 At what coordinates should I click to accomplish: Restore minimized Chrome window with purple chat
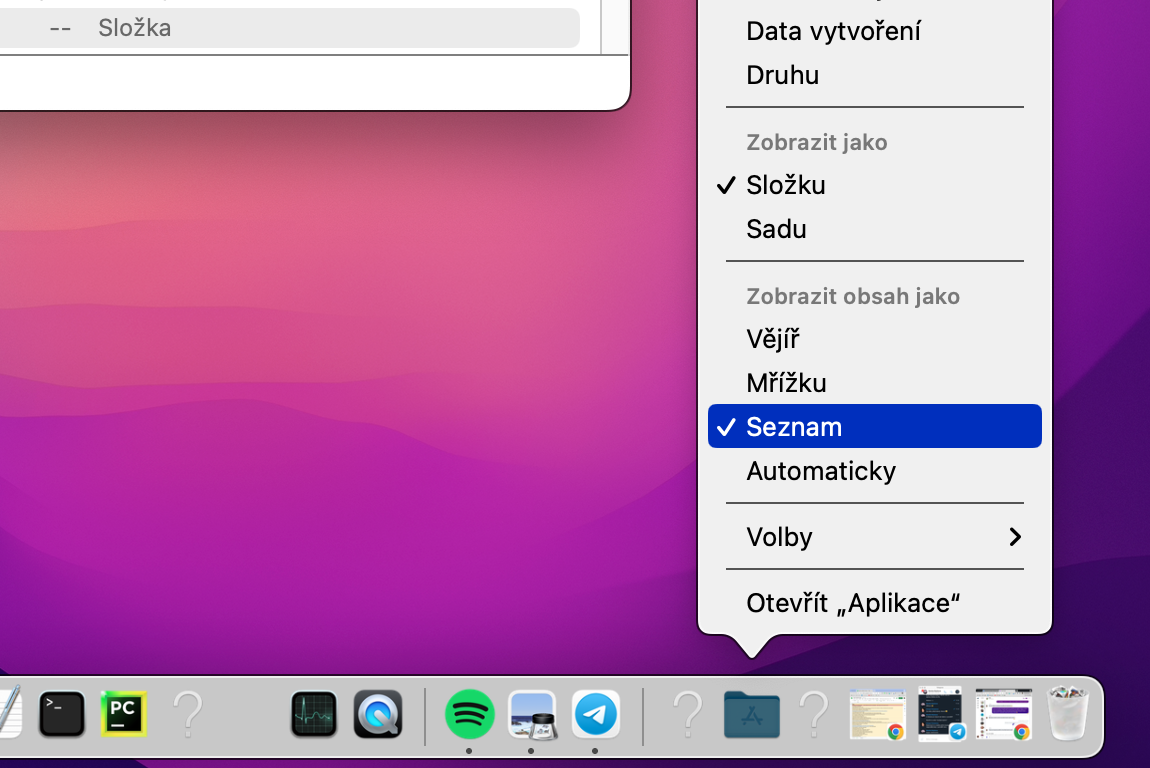(1003, 714)
